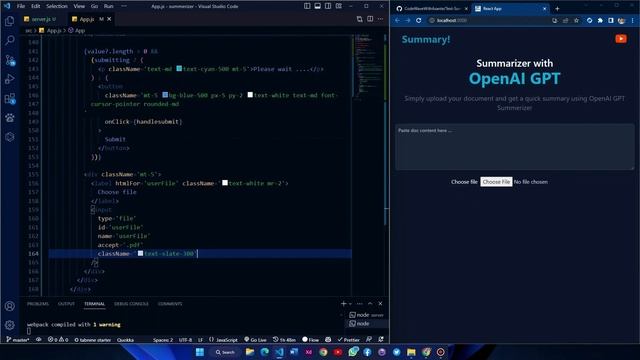Open the launch profile dropdown next to new terminal
The image size is (640, 360).
(350, 304)
